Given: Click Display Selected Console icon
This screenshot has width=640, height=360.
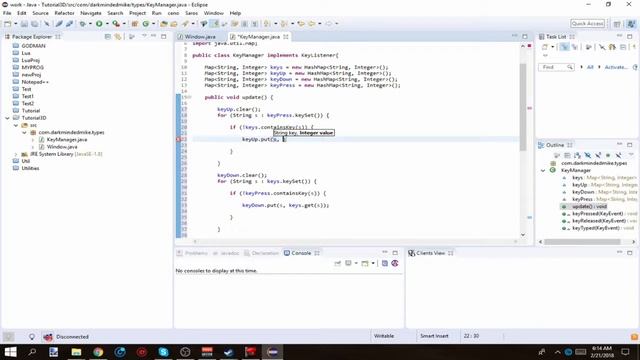Looking at the screenshot, I should [348, 263].
